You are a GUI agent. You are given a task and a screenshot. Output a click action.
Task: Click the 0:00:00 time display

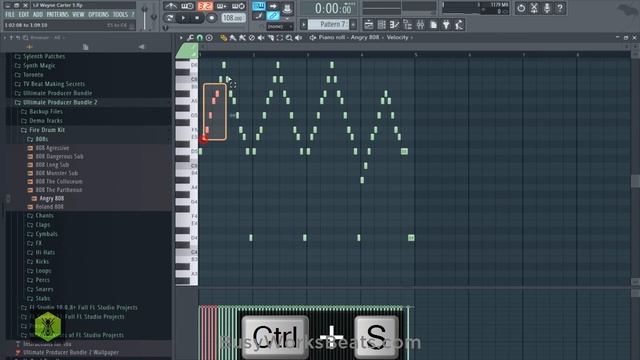pyautogui.click(x=333, y=9)
